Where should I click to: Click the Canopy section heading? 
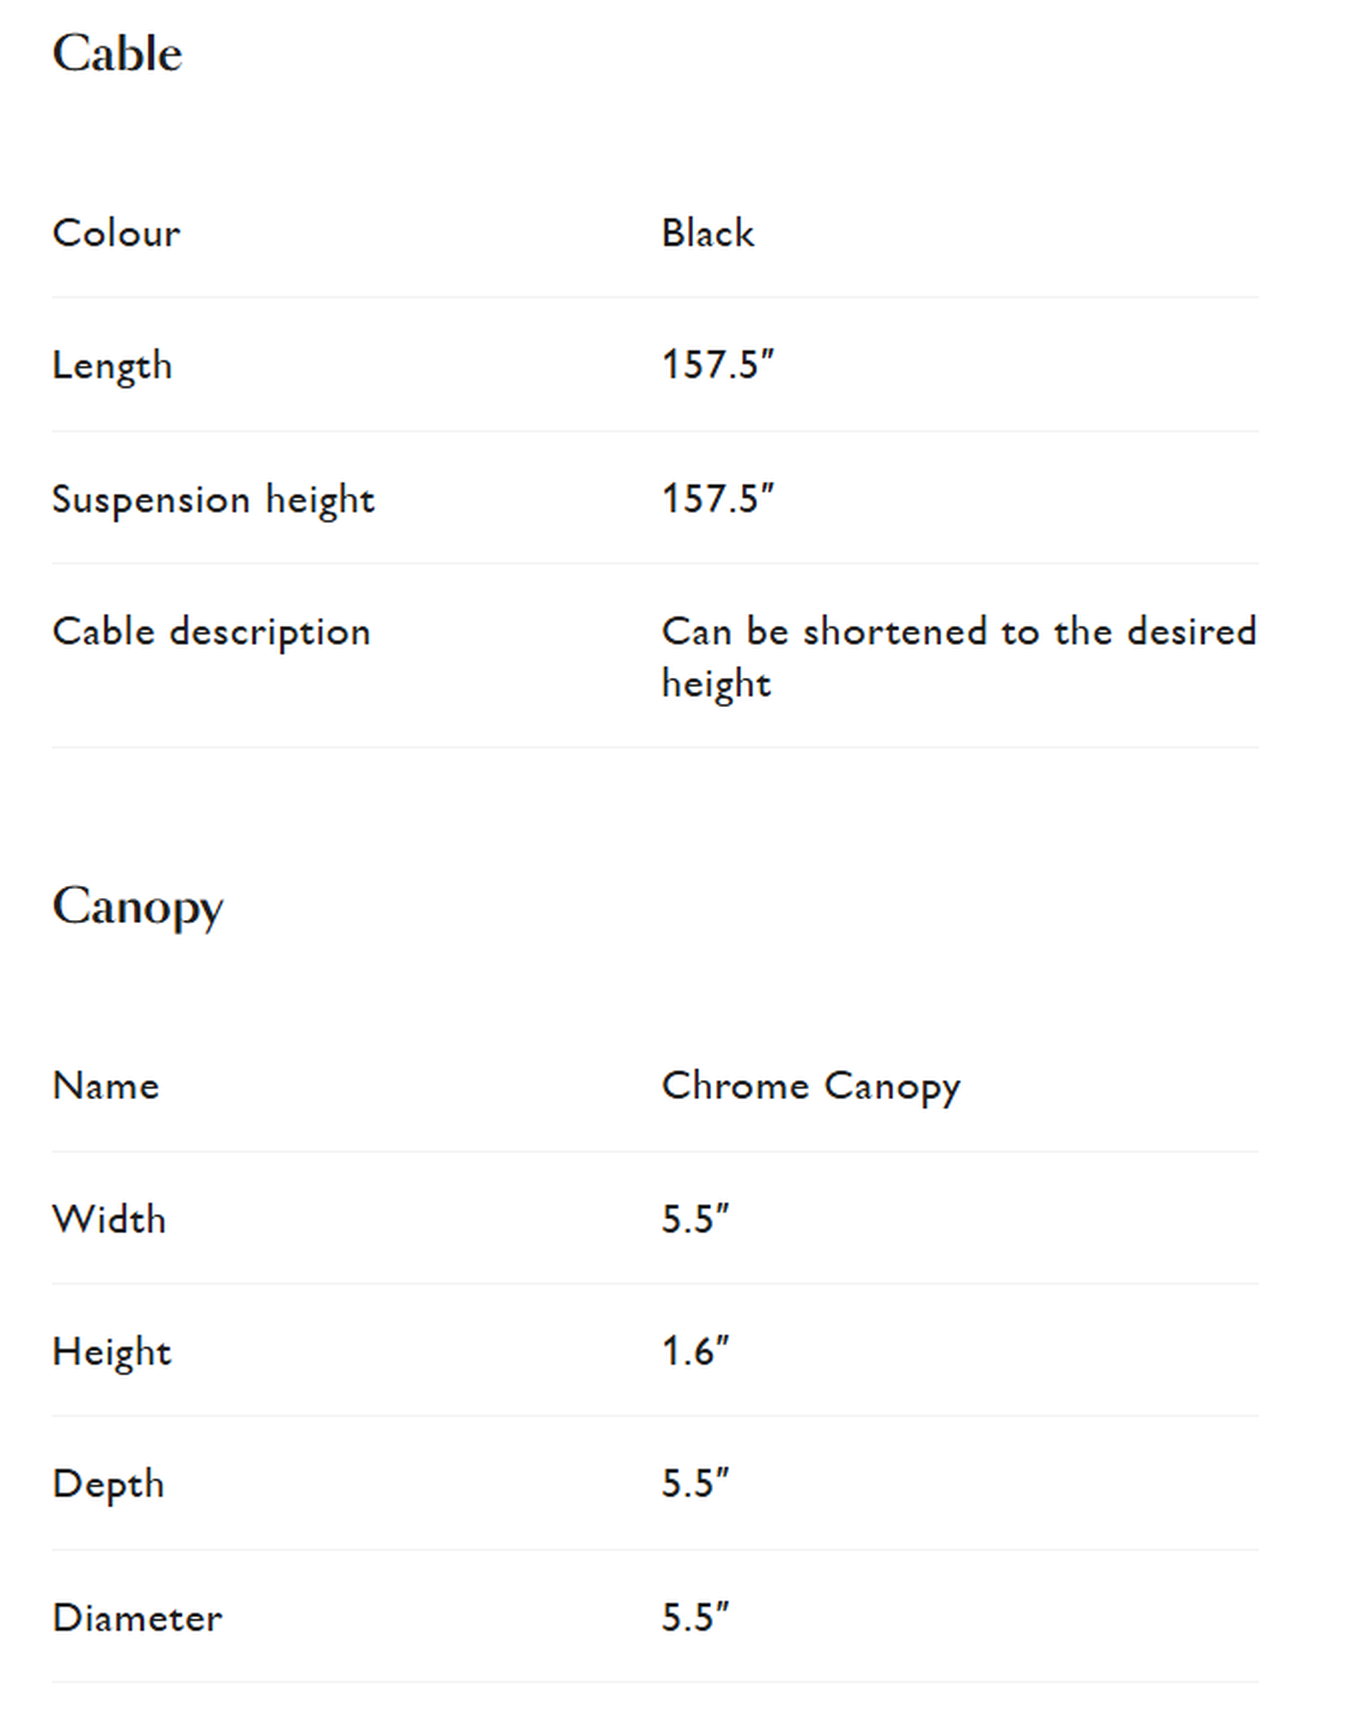click(138, 907)
